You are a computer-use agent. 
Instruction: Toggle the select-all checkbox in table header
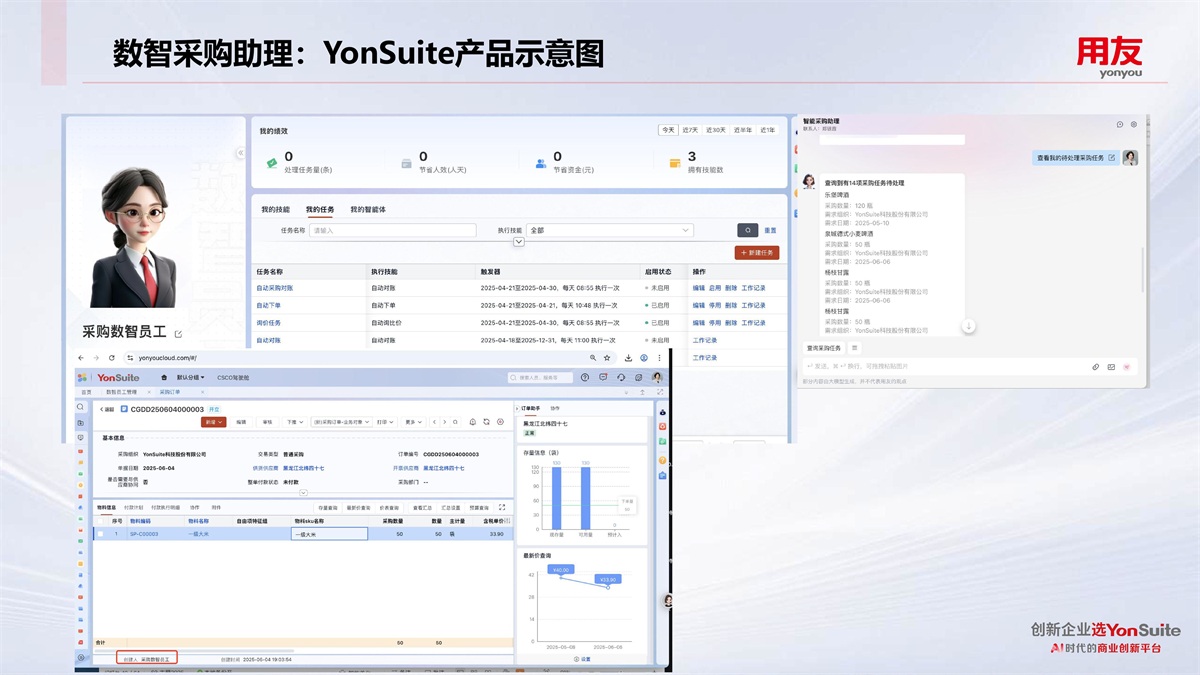100,521
